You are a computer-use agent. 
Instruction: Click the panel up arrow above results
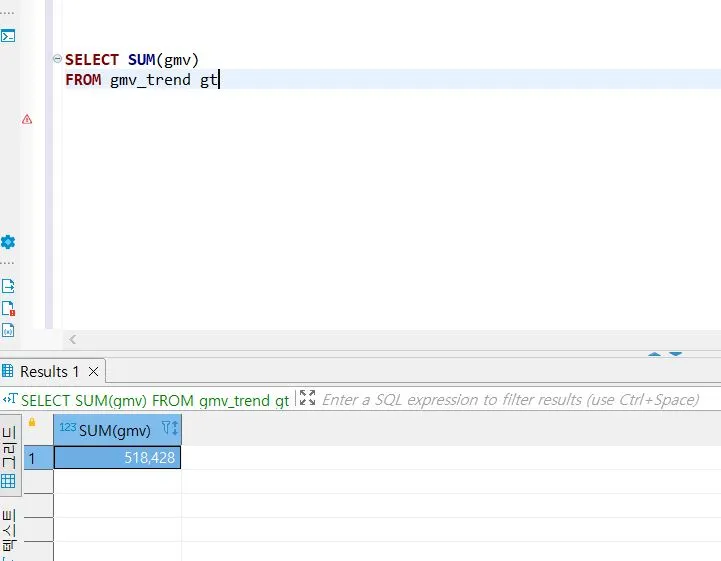pos(654,354)
